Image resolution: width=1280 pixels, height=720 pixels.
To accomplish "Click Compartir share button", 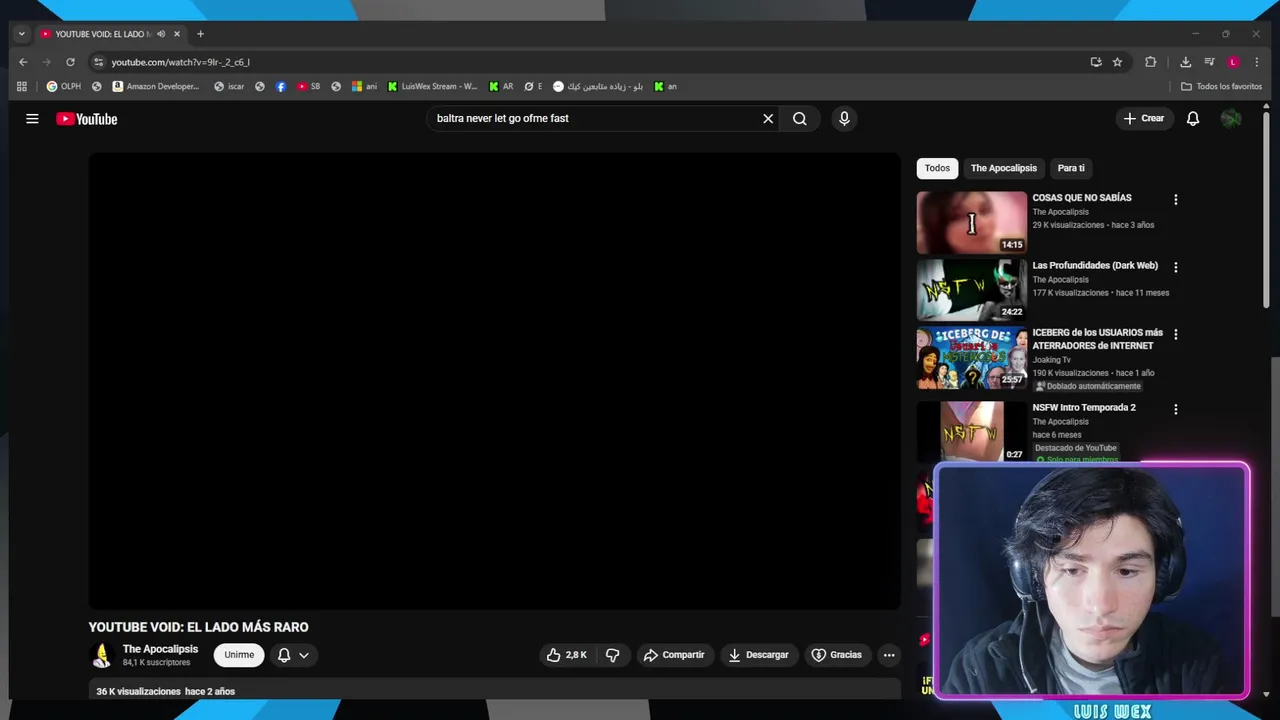I will pyautogui.click(x=675, y=655).
